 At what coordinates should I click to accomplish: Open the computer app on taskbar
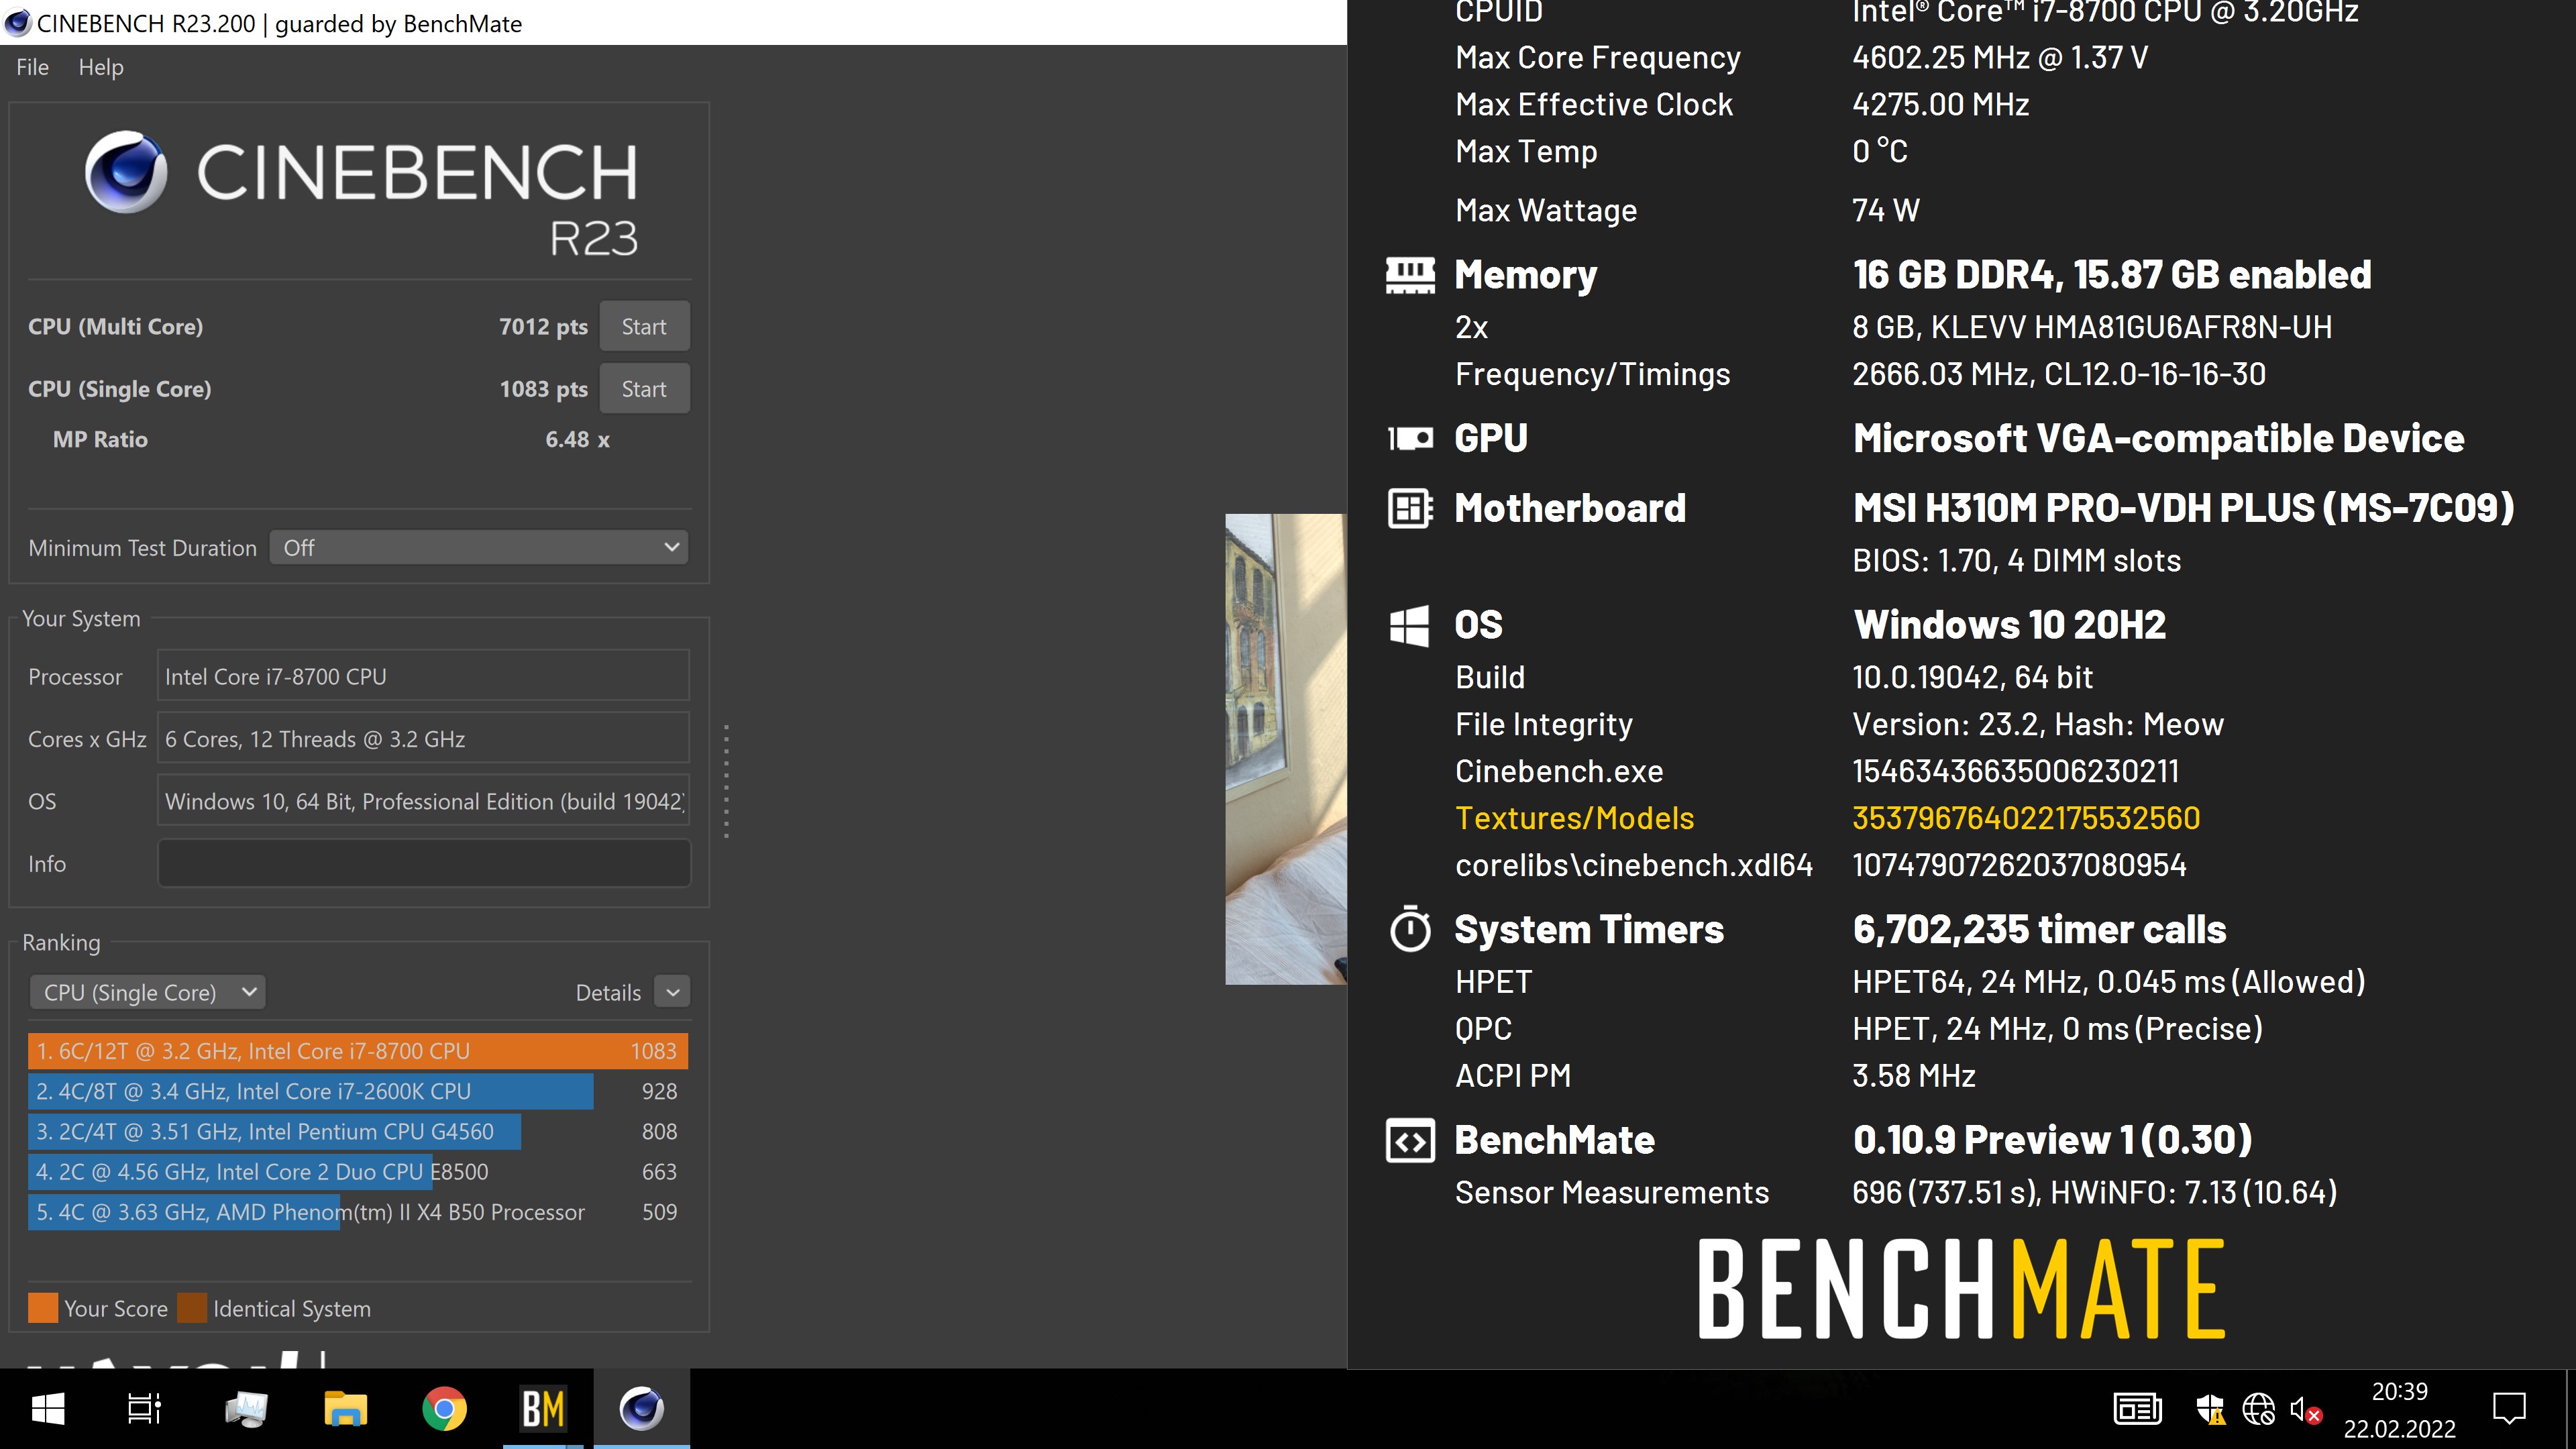coord(246,1409)
